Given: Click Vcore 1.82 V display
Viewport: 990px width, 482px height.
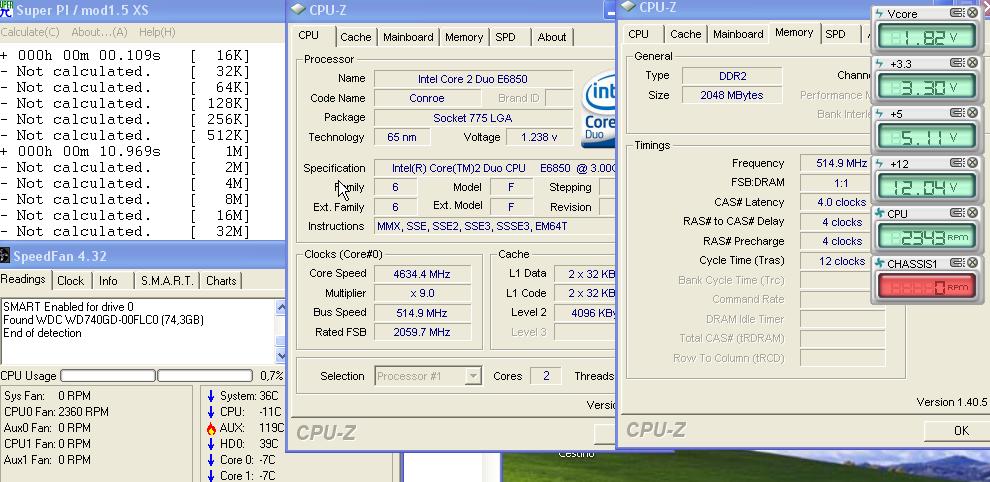Looking at the screenshot, I should 926,38.
